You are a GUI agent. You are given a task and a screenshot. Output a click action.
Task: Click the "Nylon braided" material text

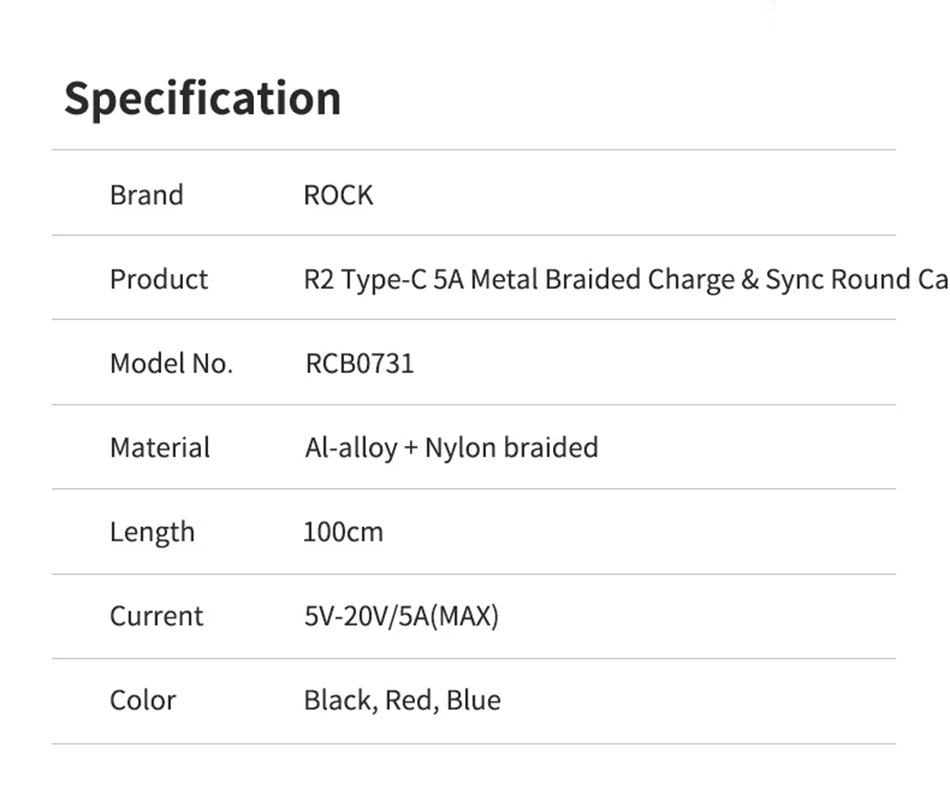click(x=511, y=447)
